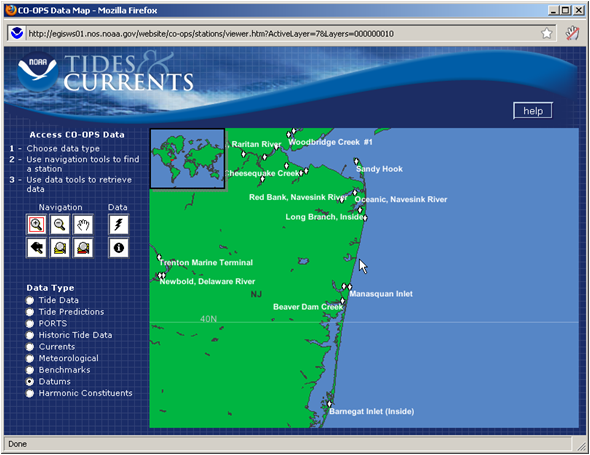Select the info identify tool
The height and width of the screenshot is (455, 590).
click(x=119, y=248)
